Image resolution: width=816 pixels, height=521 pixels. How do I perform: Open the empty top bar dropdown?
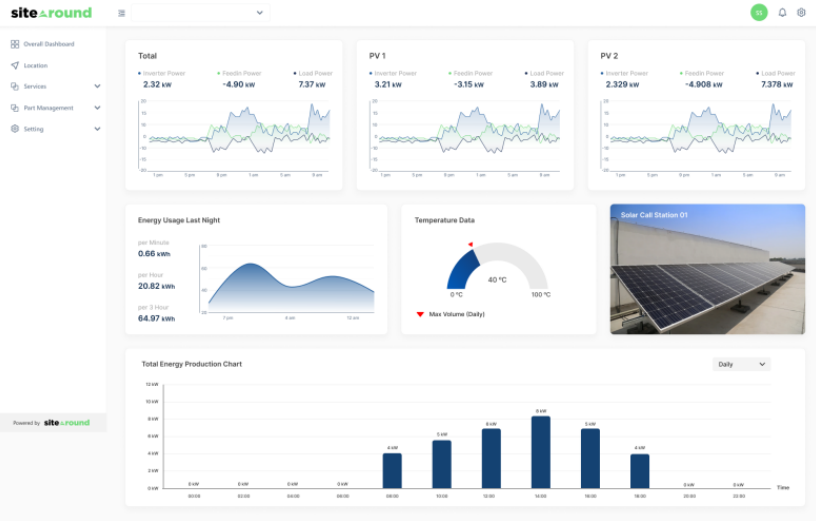coord(200,13)
